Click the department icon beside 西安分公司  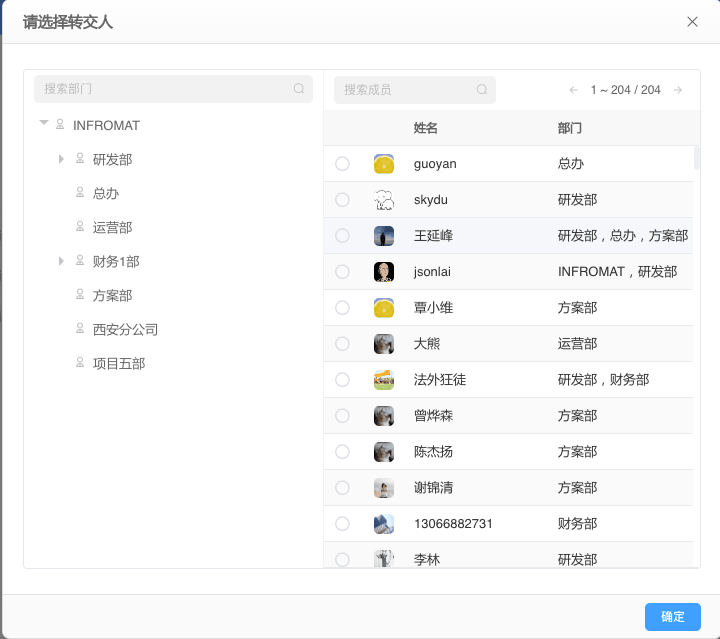click(x=80, y=328)
